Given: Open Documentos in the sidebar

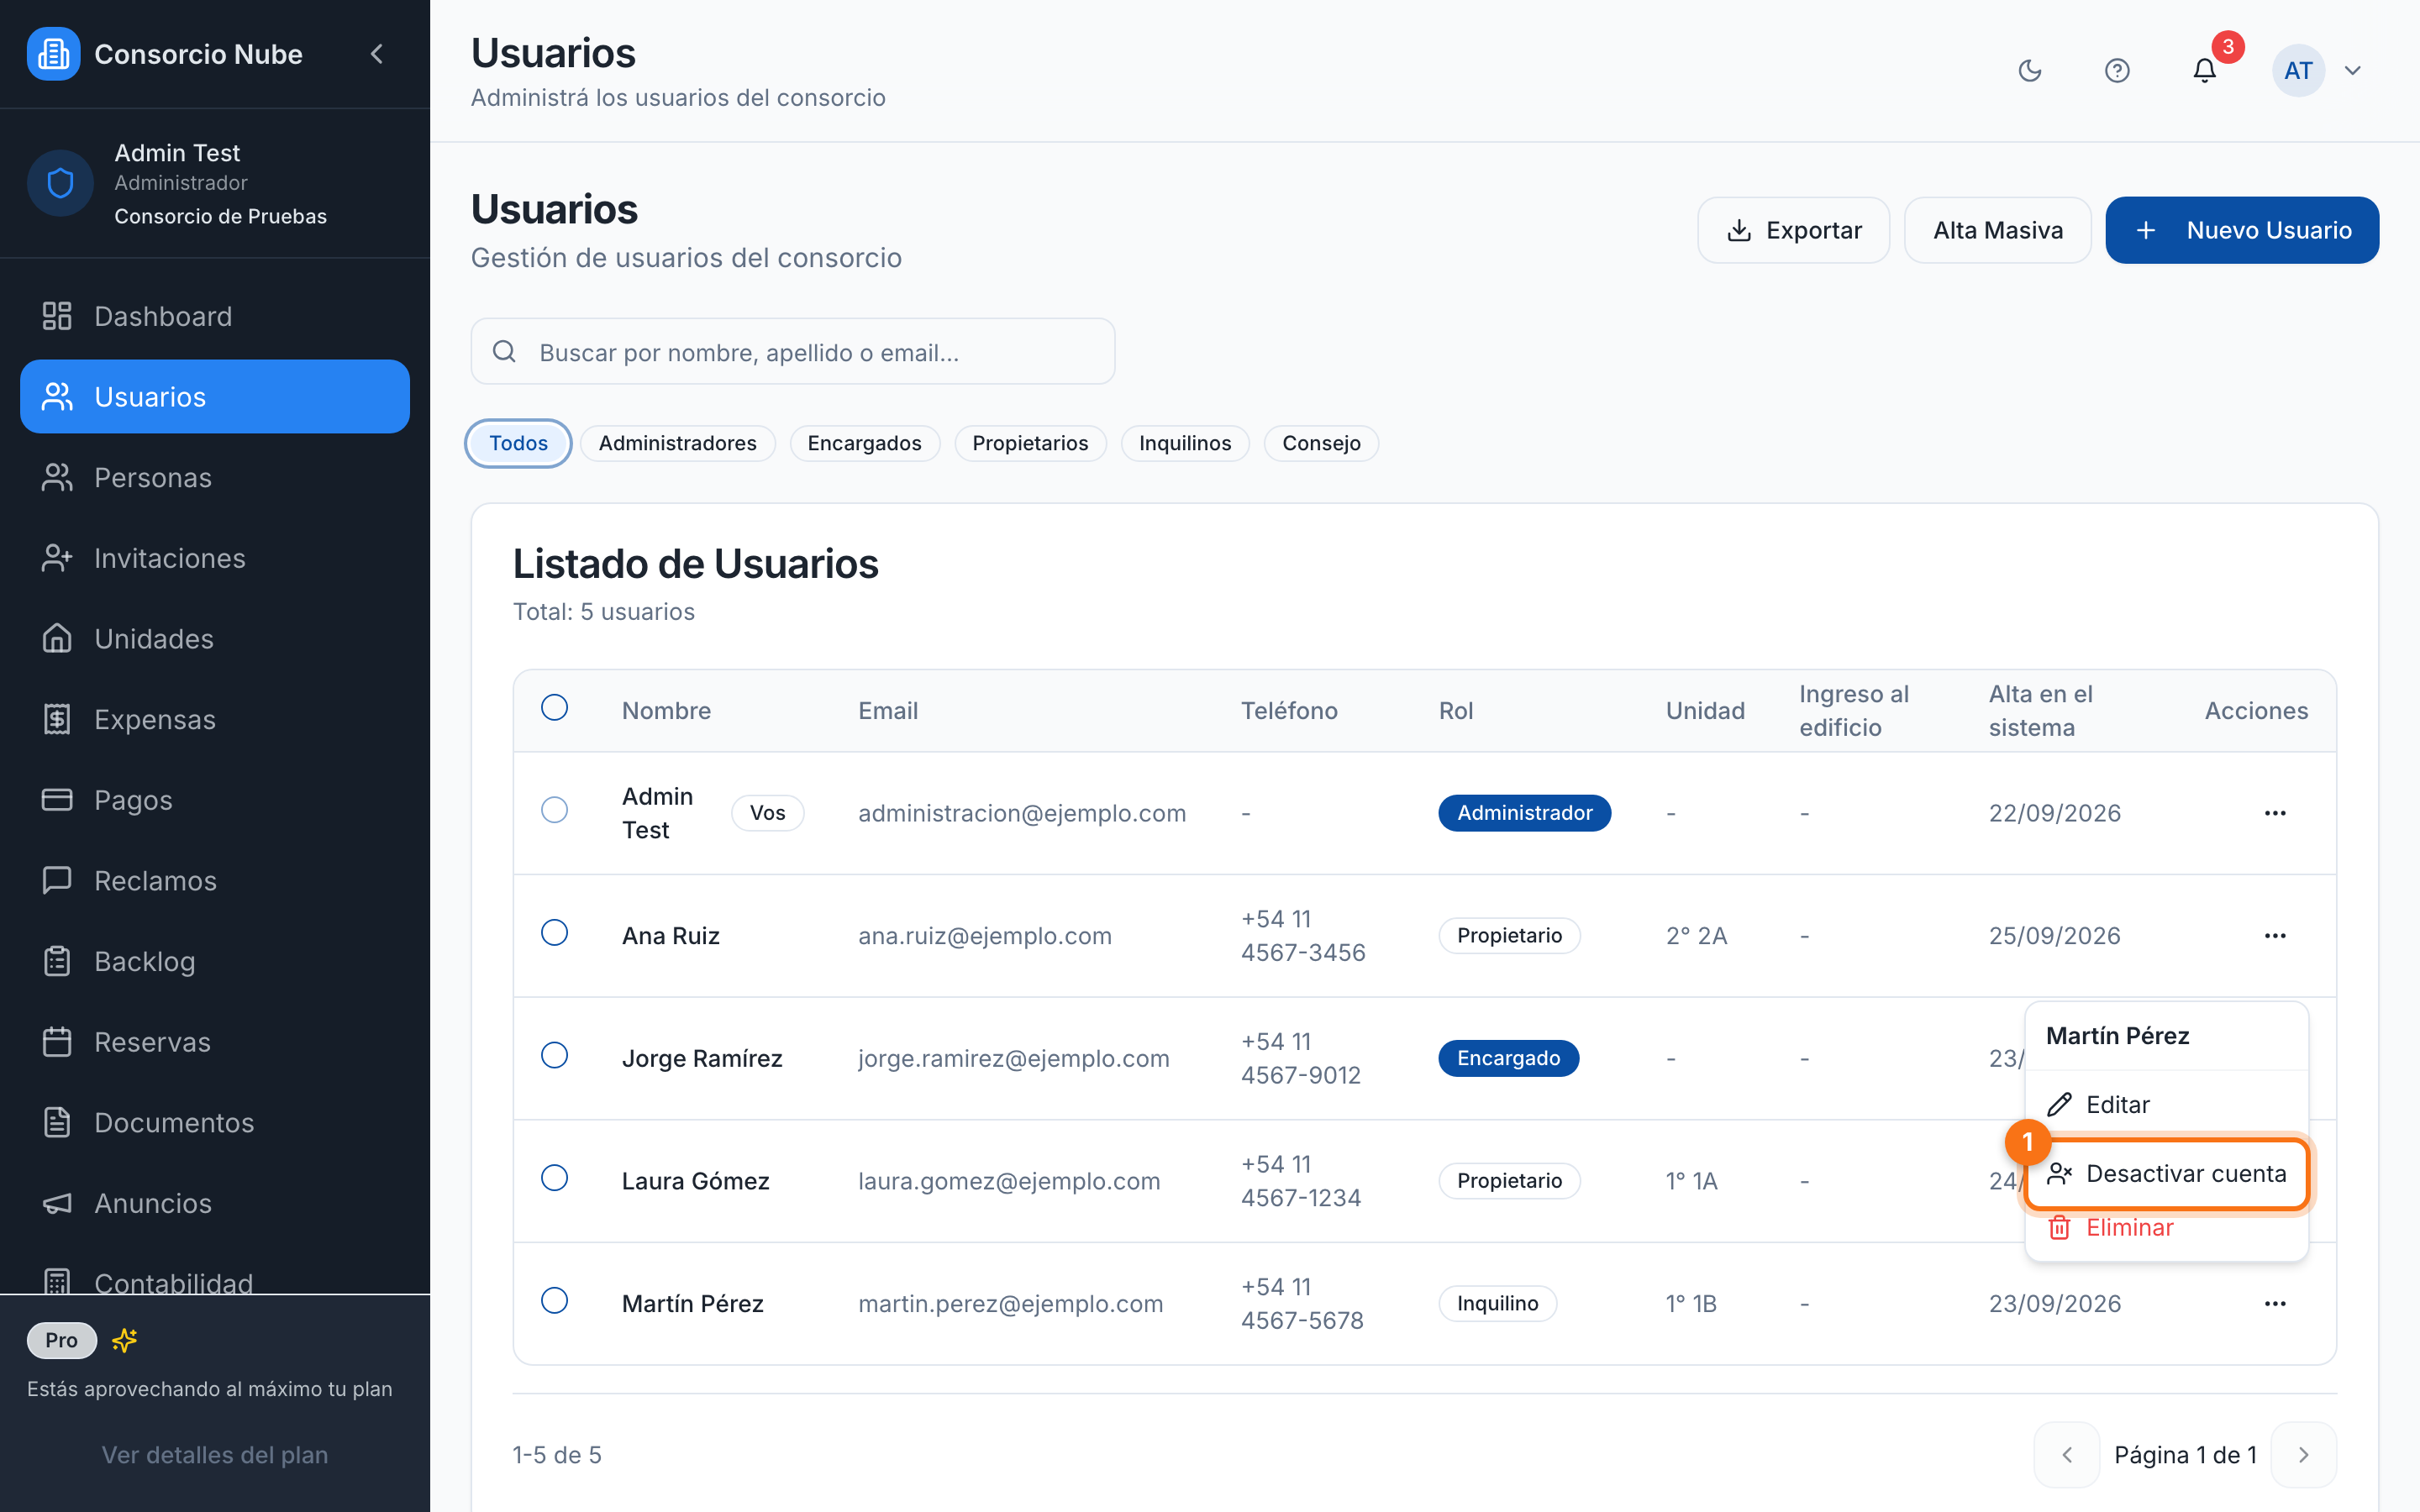Looking at the screenshot, I should (x=215, y=1123).
